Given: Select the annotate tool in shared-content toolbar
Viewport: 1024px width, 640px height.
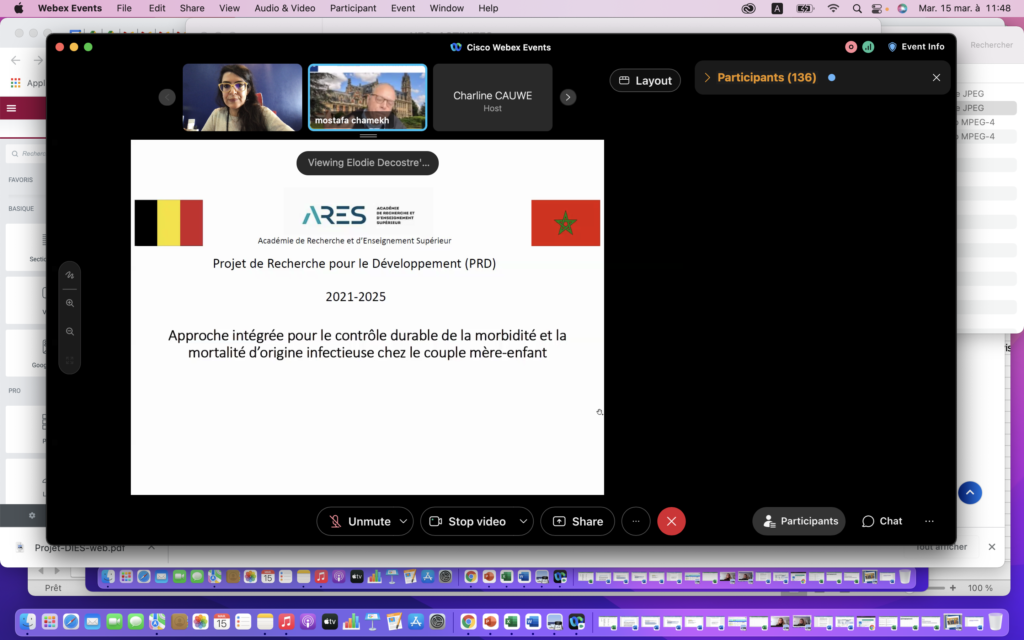Looking at the screenshot, I should pos(70,275).
